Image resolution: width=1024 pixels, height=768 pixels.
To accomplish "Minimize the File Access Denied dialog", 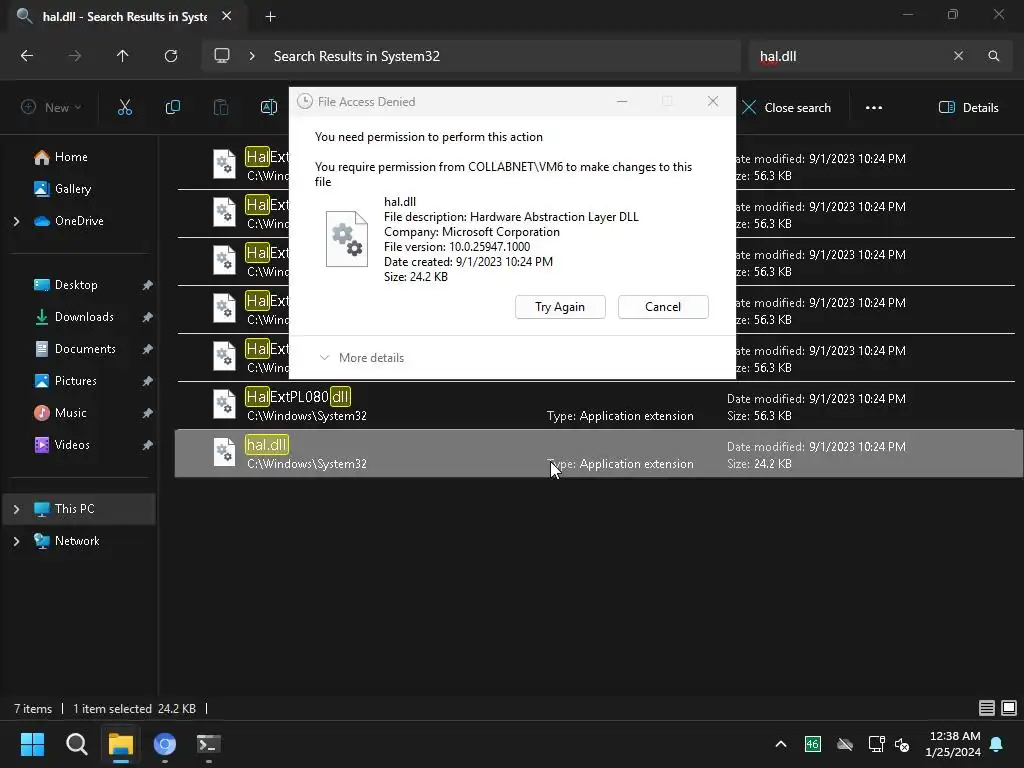I will pos(622,101).
